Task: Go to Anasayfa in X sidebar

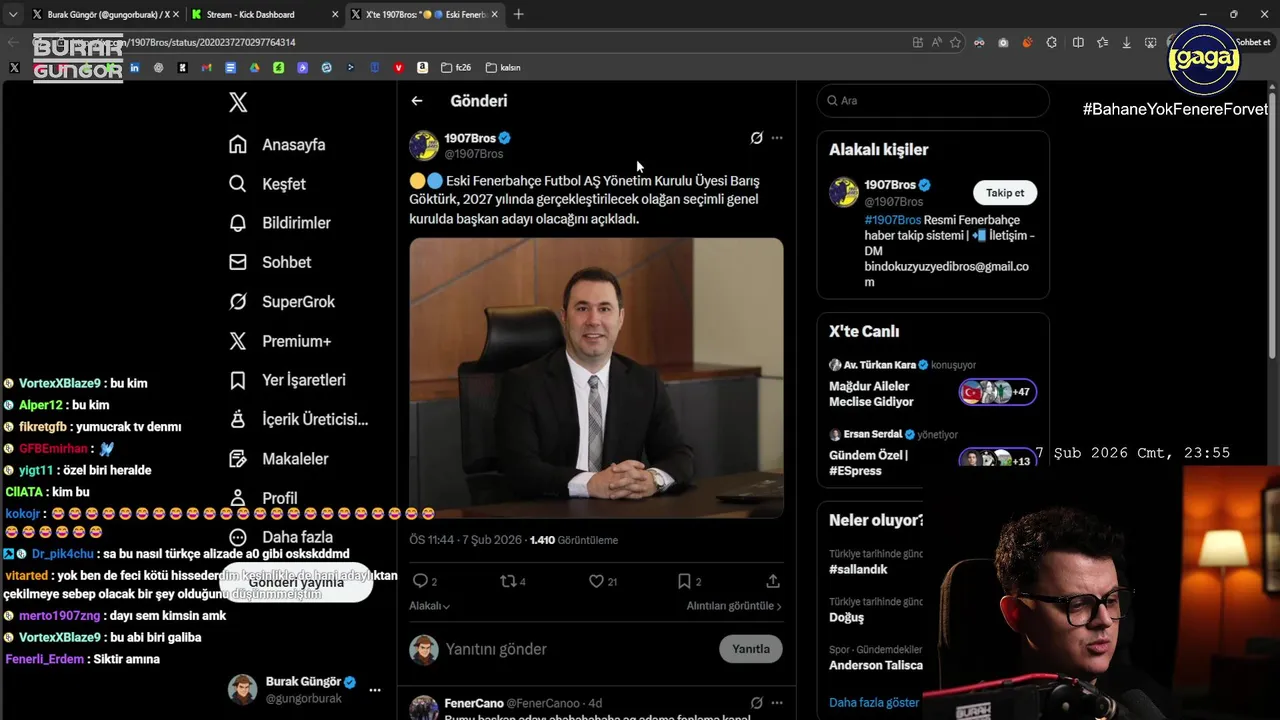Action: tap(277, 144)
